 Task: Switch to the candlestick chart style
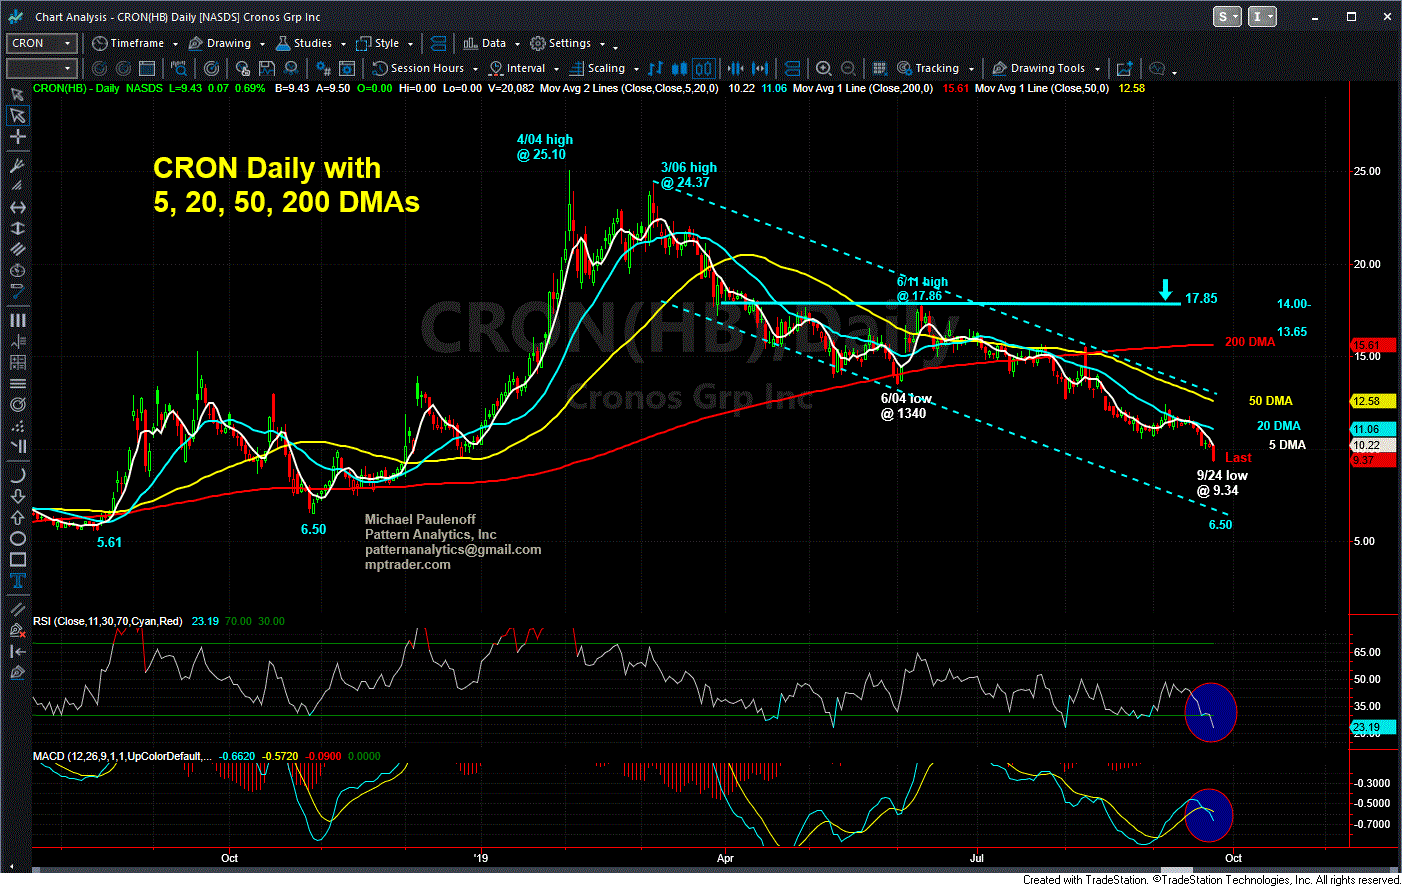(x=679, y=68)
